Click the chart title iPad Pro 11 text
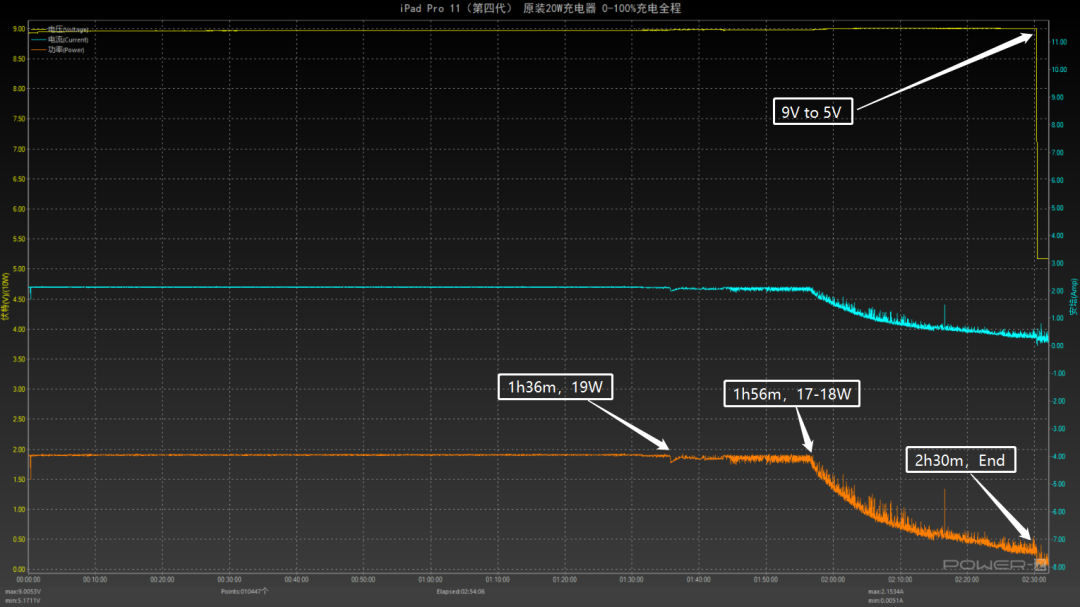Screen dimensions: 1080x607 coord(540,8)
